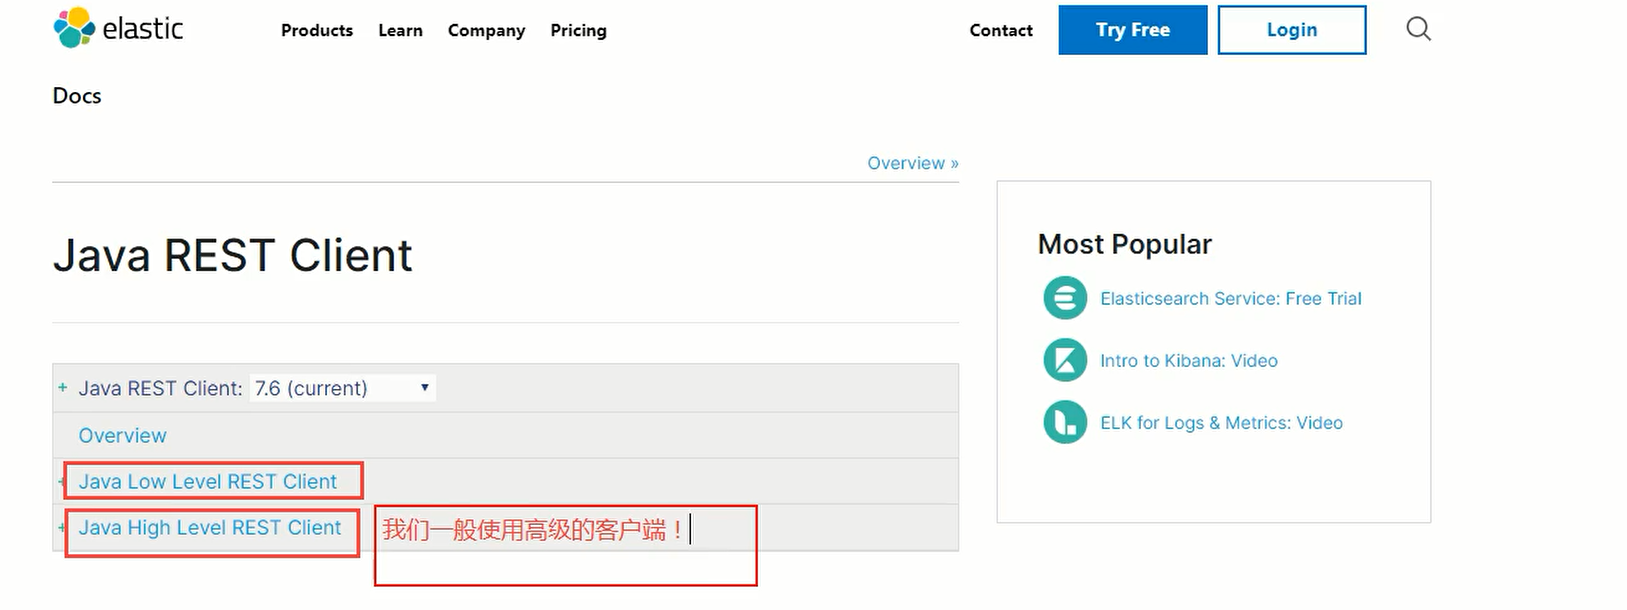Open Overview in the table of contents
The image size is (1627, 610).
tap(123, 436)
